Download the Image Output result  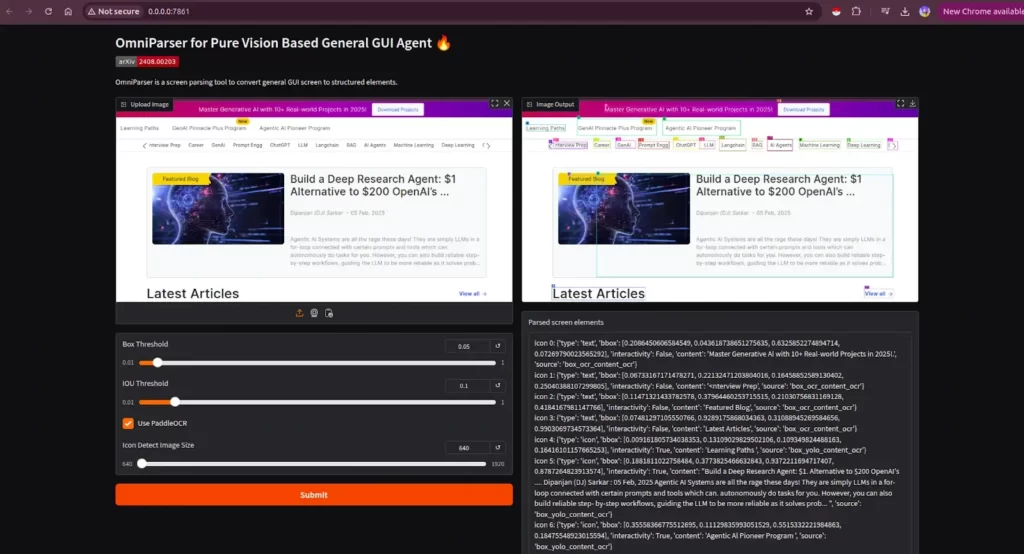click(913, 104)
